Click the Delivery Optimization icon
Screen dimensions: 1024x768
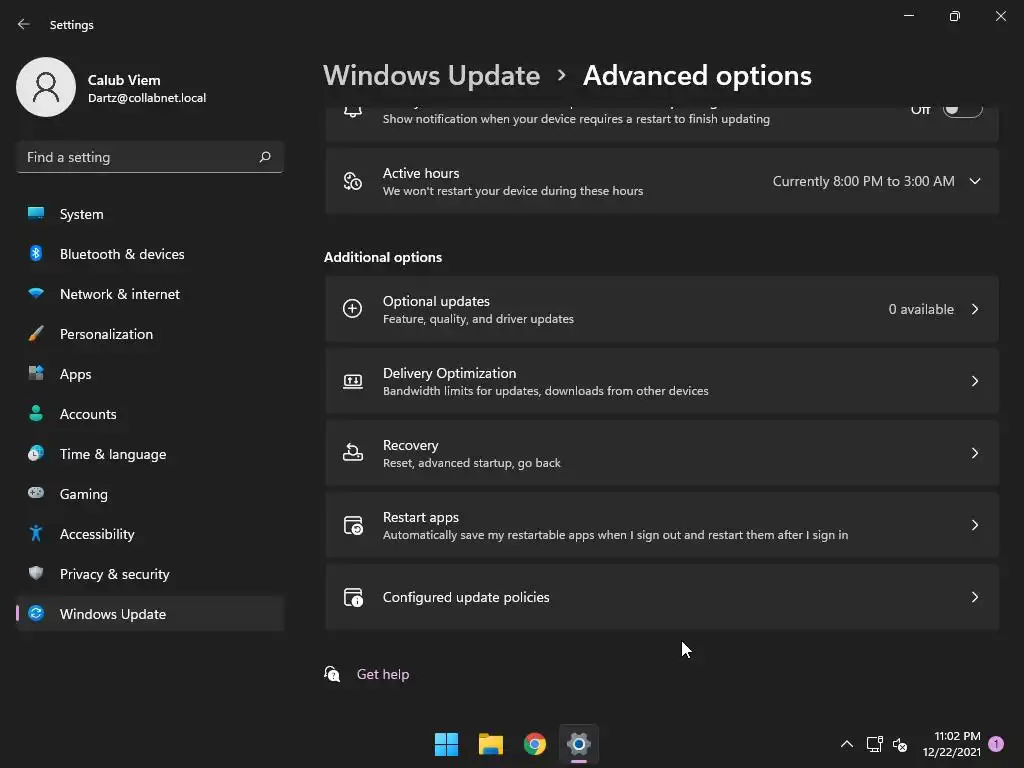pos(353,381)
